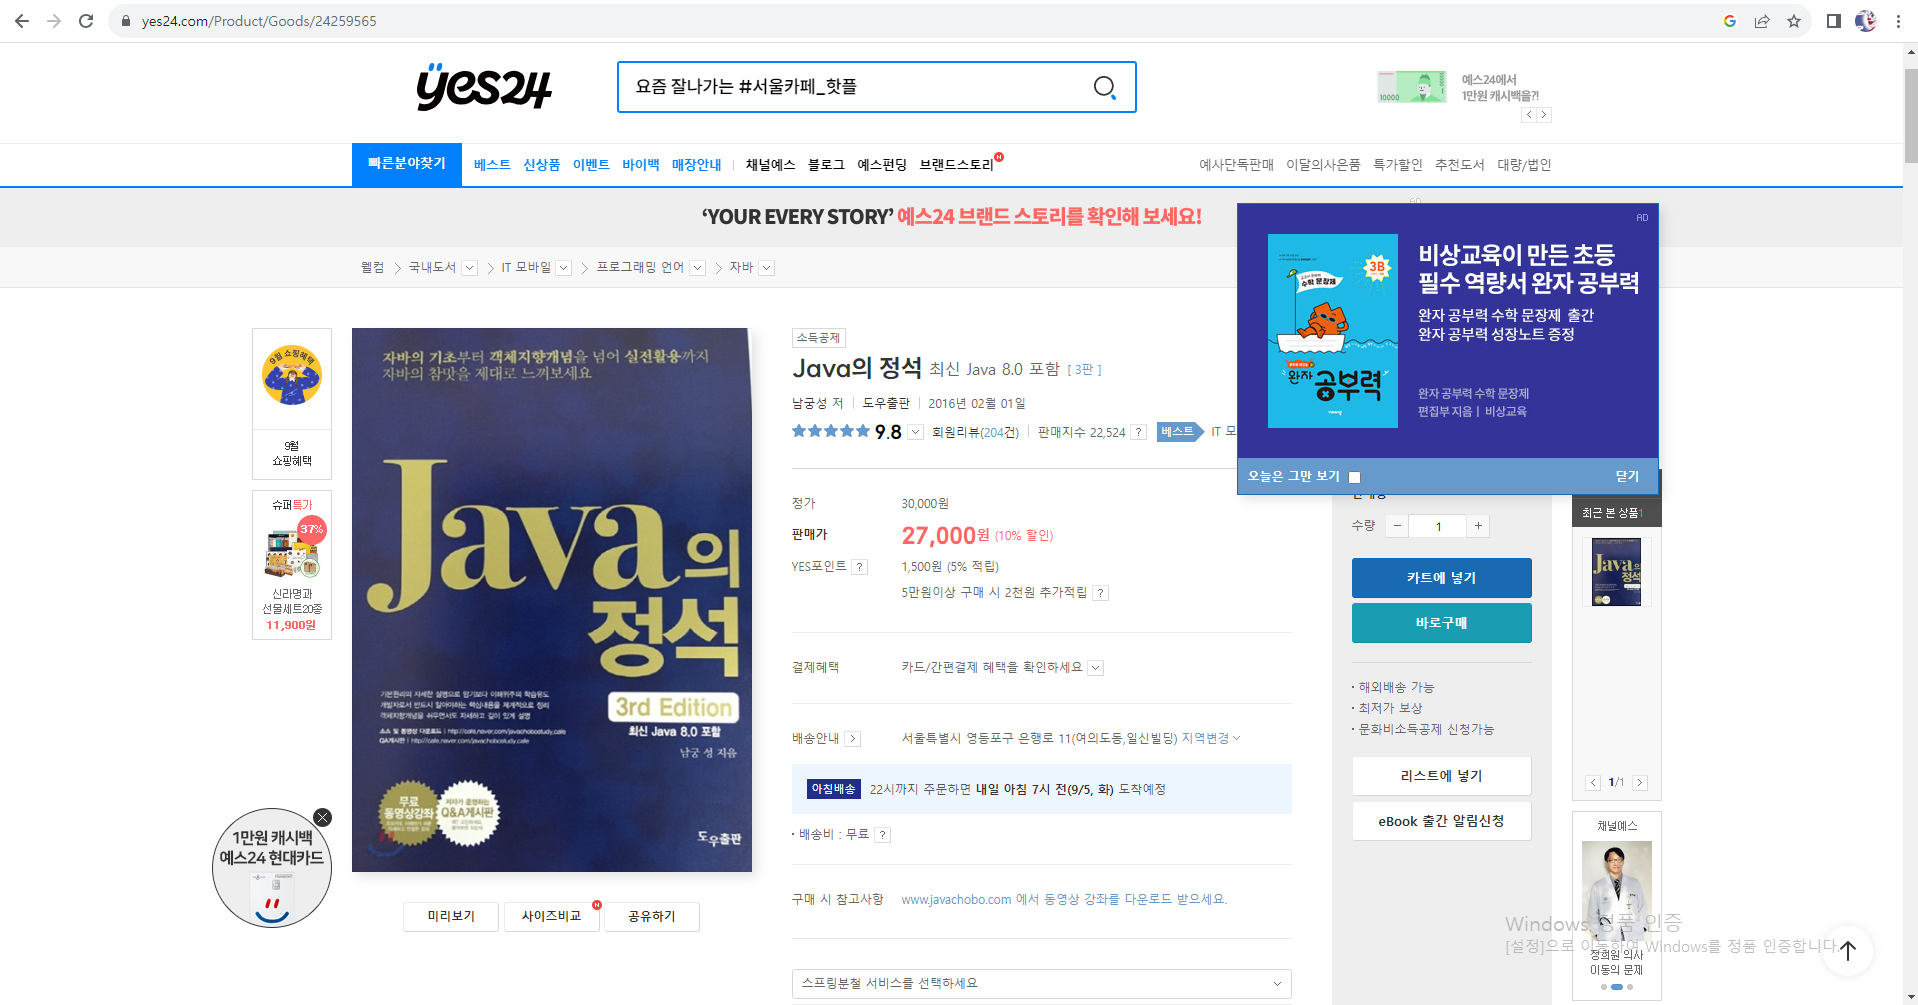Screen dimensions: 1918x1005
Task: Open 빠른분야찾기 menu
Action: point(407,164)
